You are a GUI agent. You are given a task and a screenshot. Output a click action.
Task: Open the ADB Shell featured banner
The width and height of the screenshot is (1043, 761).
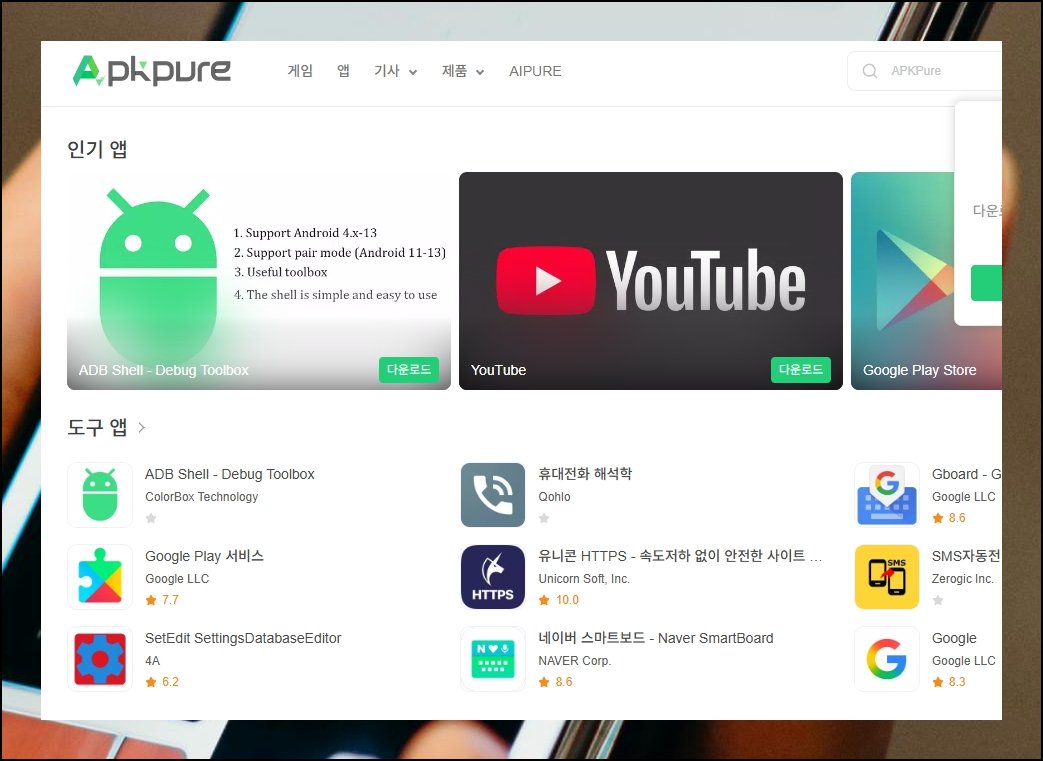tap(259, 281)
